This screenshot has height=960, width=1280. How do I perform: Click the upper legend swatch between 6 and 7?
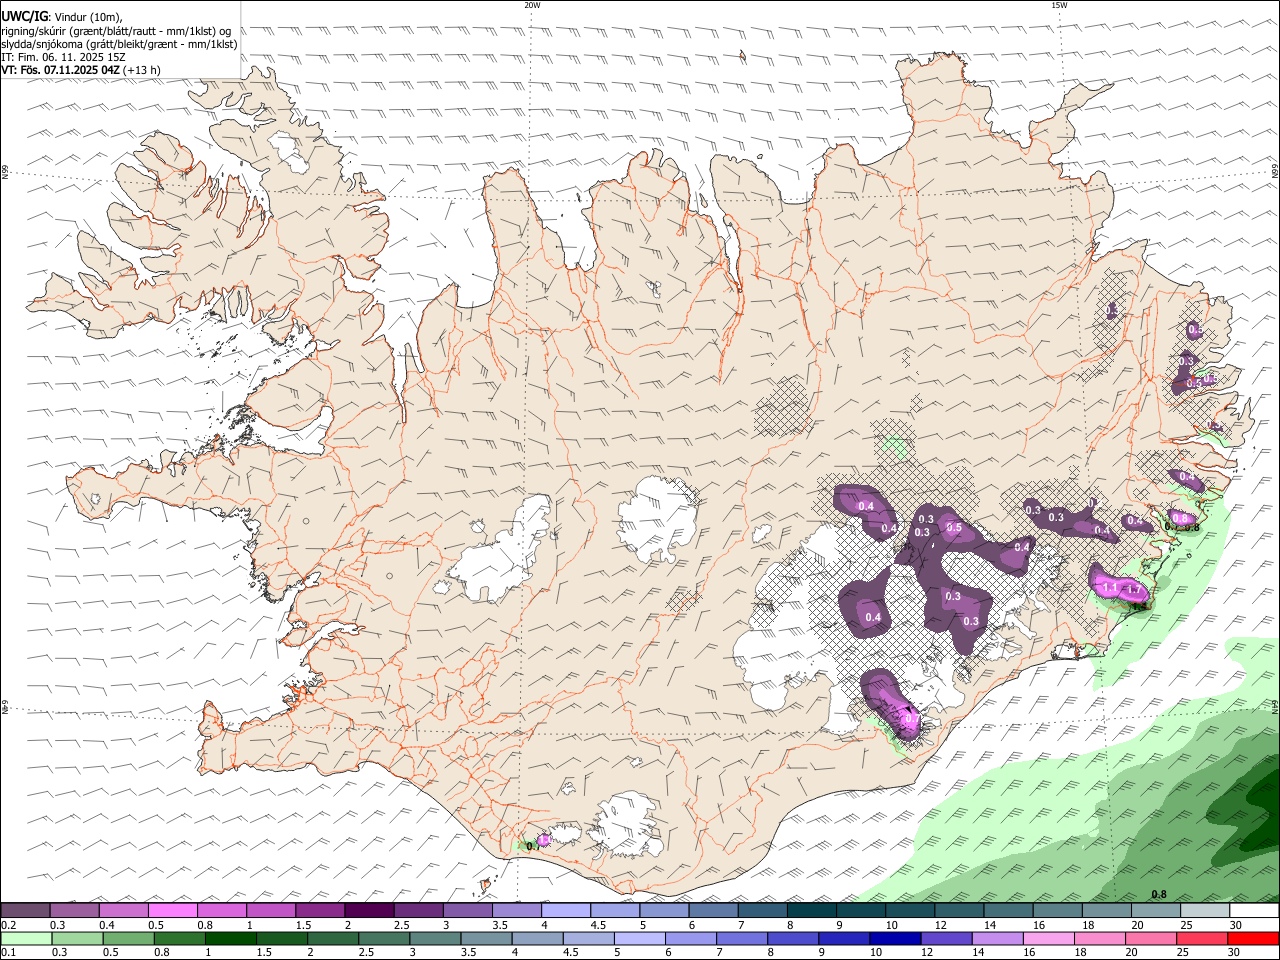713,910
